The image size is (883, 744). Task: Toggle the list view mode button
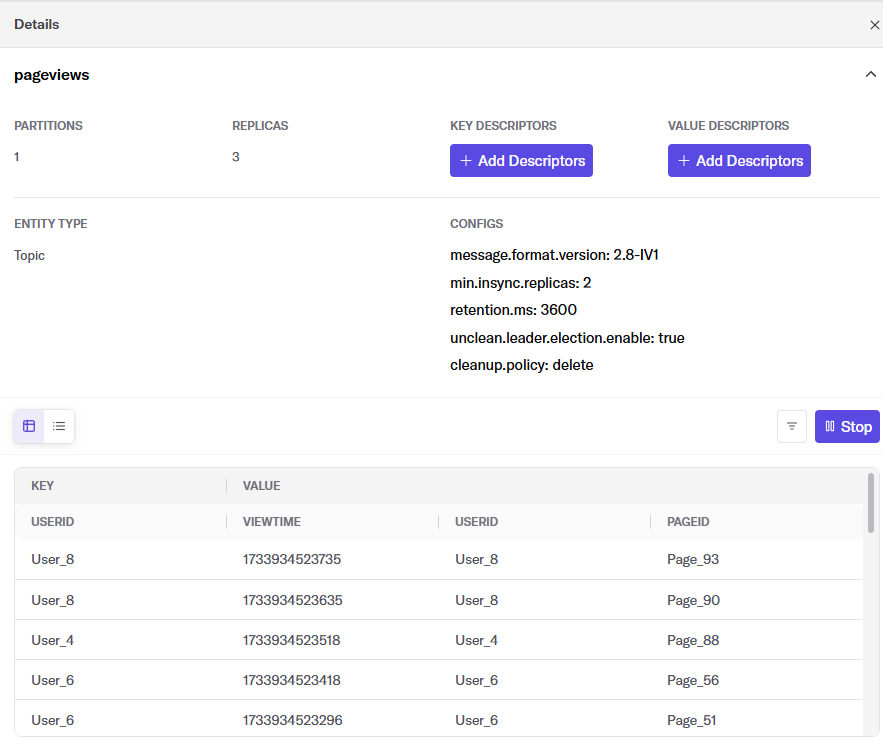[x=59, y=426]
